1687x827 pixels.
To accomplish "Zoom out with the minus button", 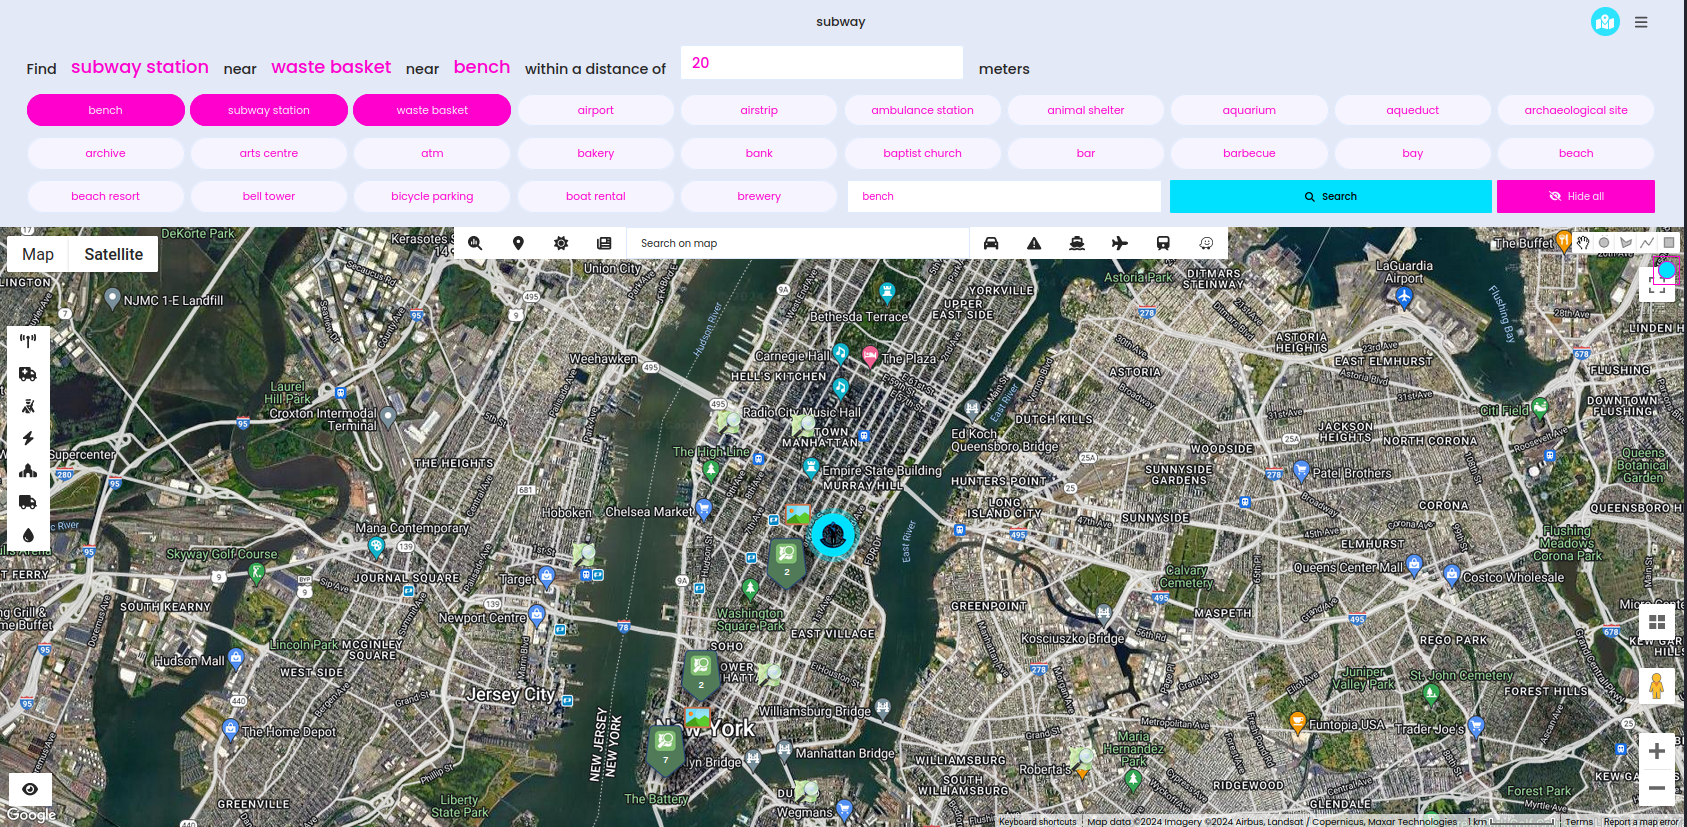I will pyautogui.click(x=1657, y=788).
